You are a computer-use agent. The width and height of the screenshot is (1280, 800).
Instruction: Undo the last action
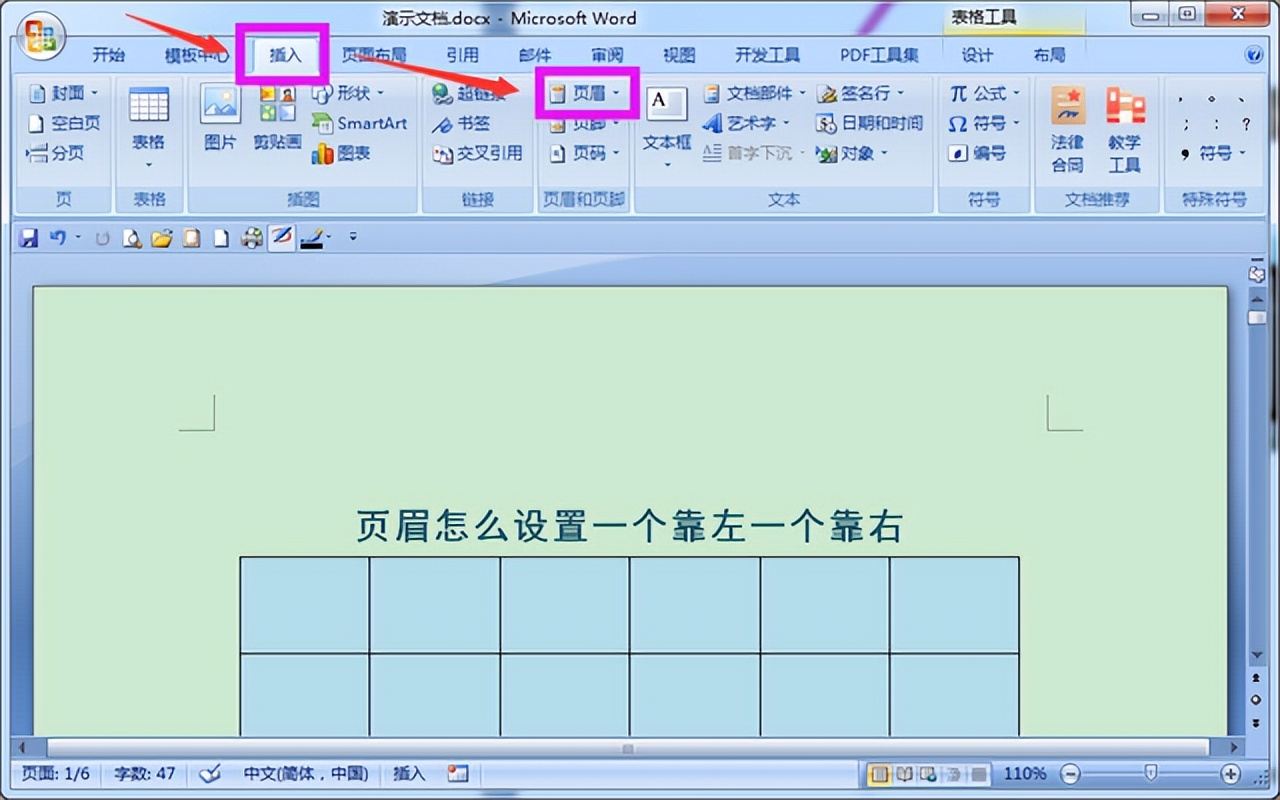[57, 238]
